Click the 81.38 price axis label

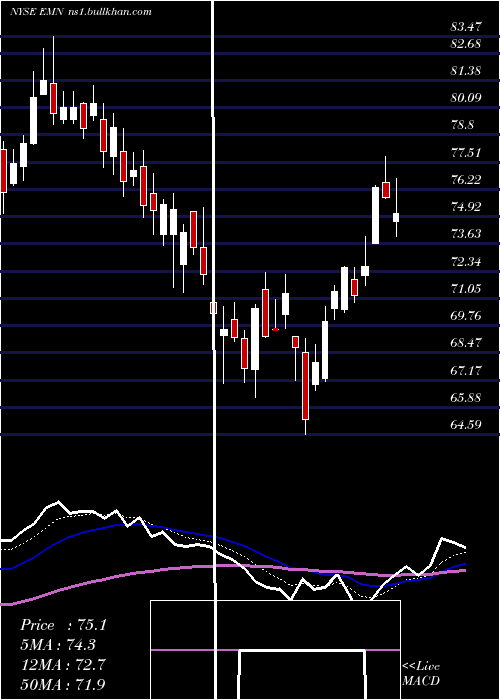[x=466, y=71]
